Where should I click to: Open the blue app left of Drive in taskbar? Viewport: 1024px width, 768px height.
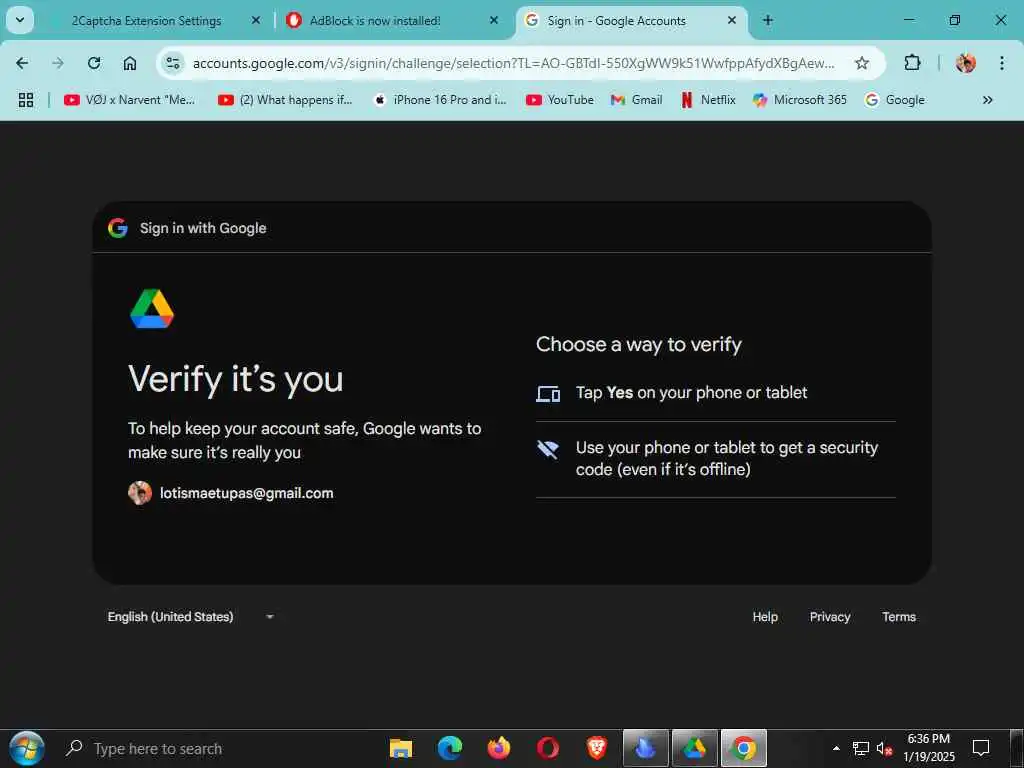click(x=645, y=748)
